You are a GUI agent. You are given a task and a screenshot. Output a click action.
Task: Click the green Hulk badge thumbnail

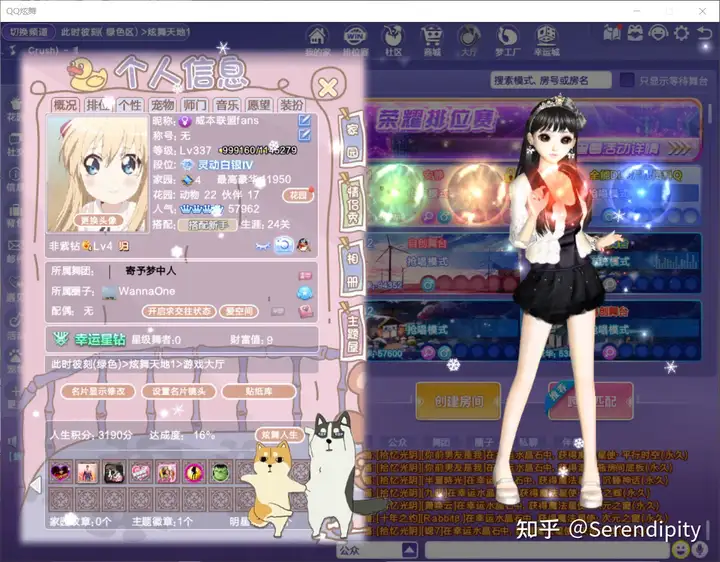point(221,472)
